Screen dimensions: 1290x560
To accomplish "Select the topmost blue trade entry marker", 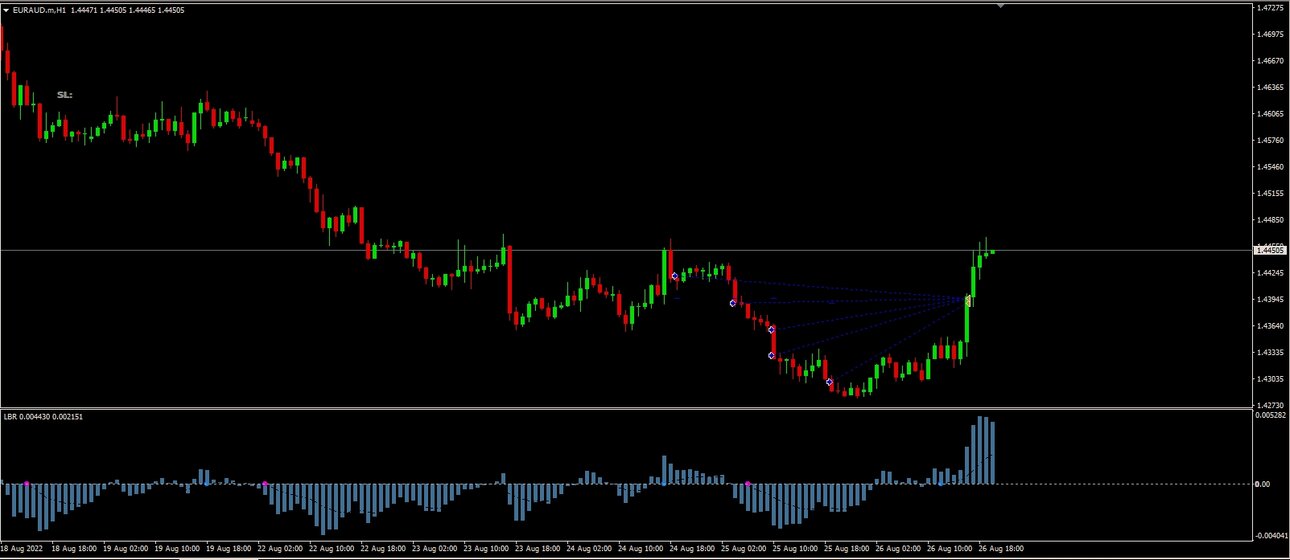I will click(674, 276).
